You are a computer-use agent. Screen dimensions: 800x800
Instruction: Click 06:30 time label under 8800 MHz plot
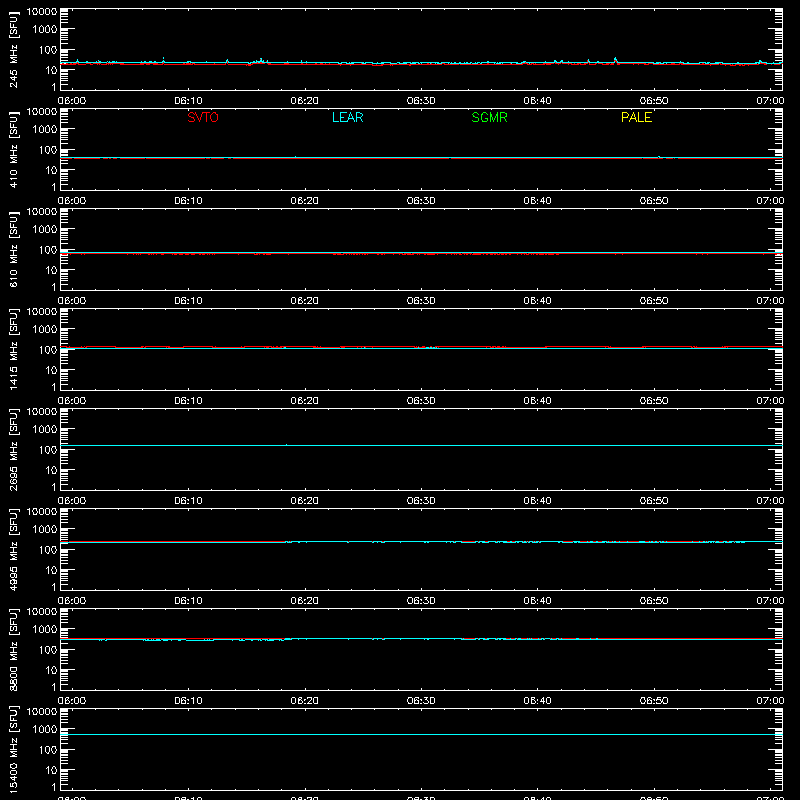tap(421, 701)
